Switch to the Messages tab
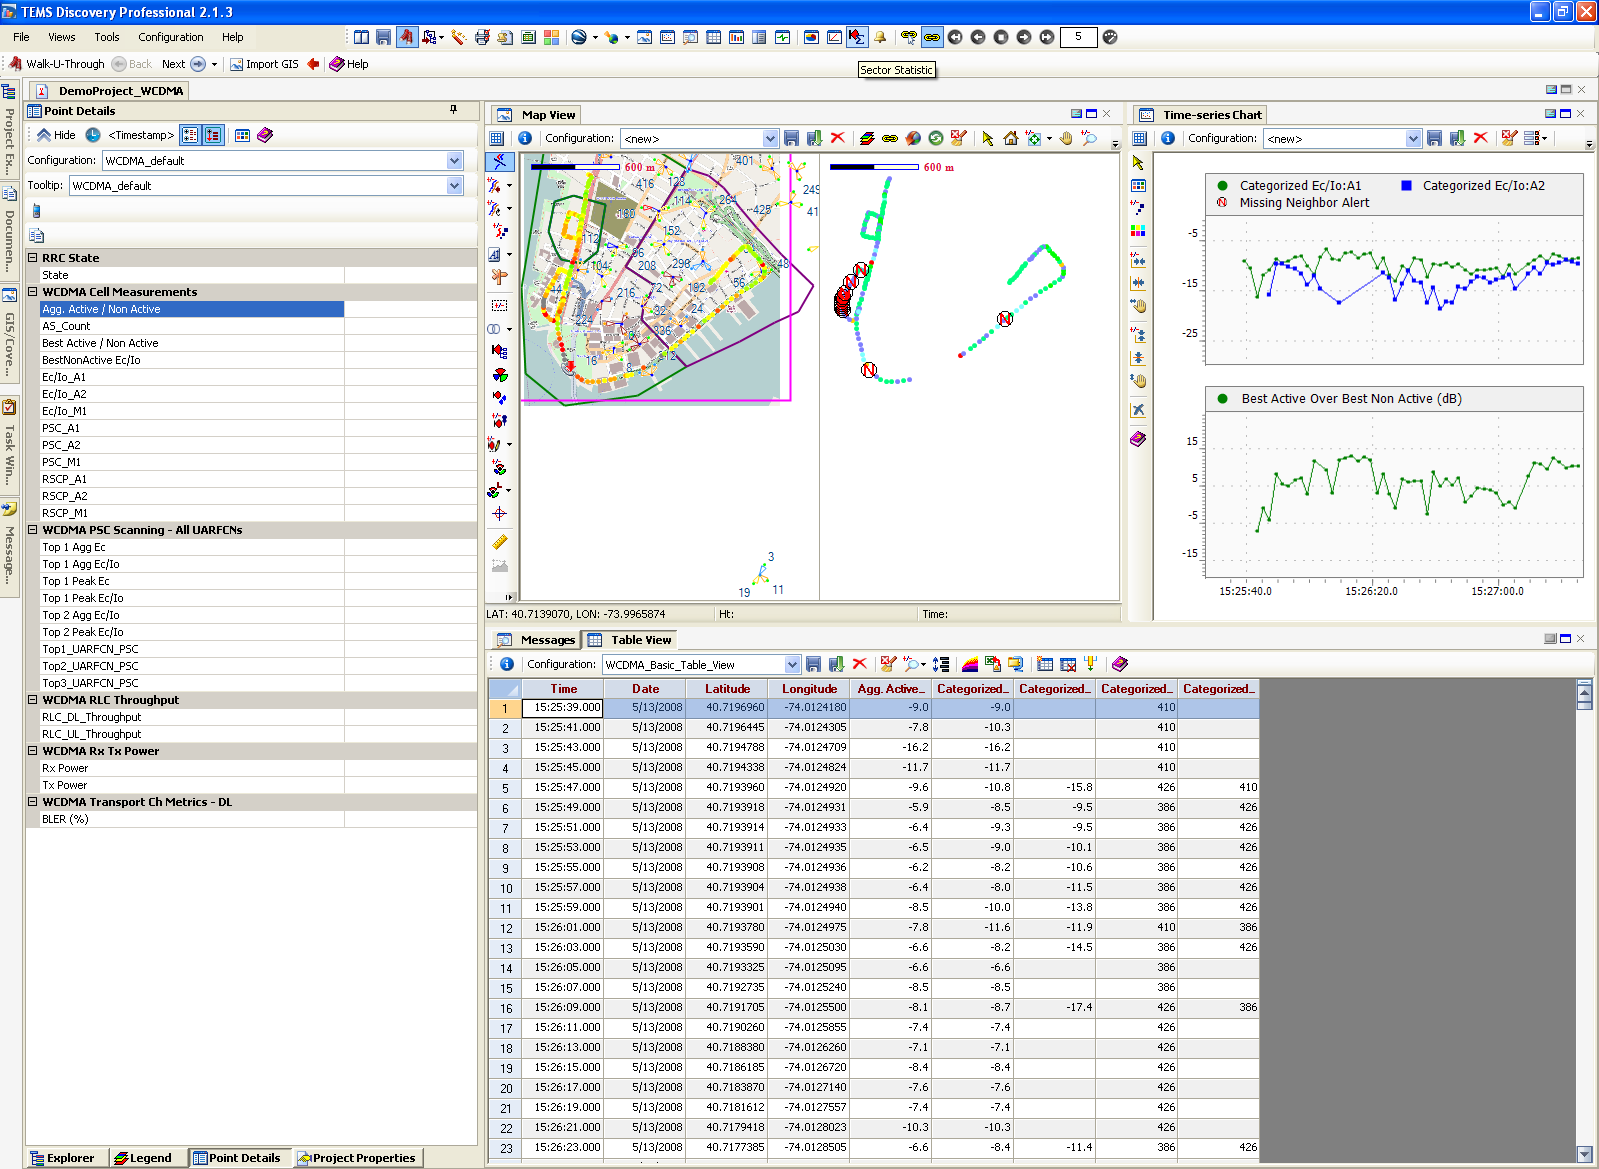 click(x=536, y=640)
